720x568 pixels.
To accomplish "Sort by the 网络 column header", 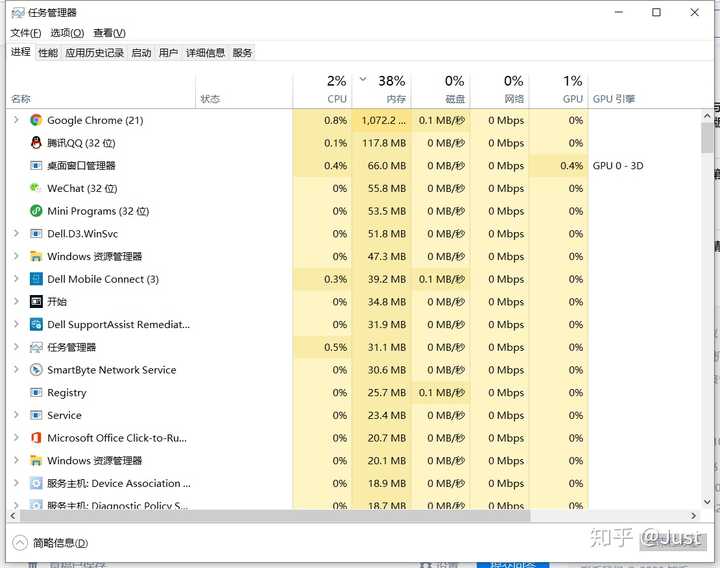I will [x=499, y=89].
